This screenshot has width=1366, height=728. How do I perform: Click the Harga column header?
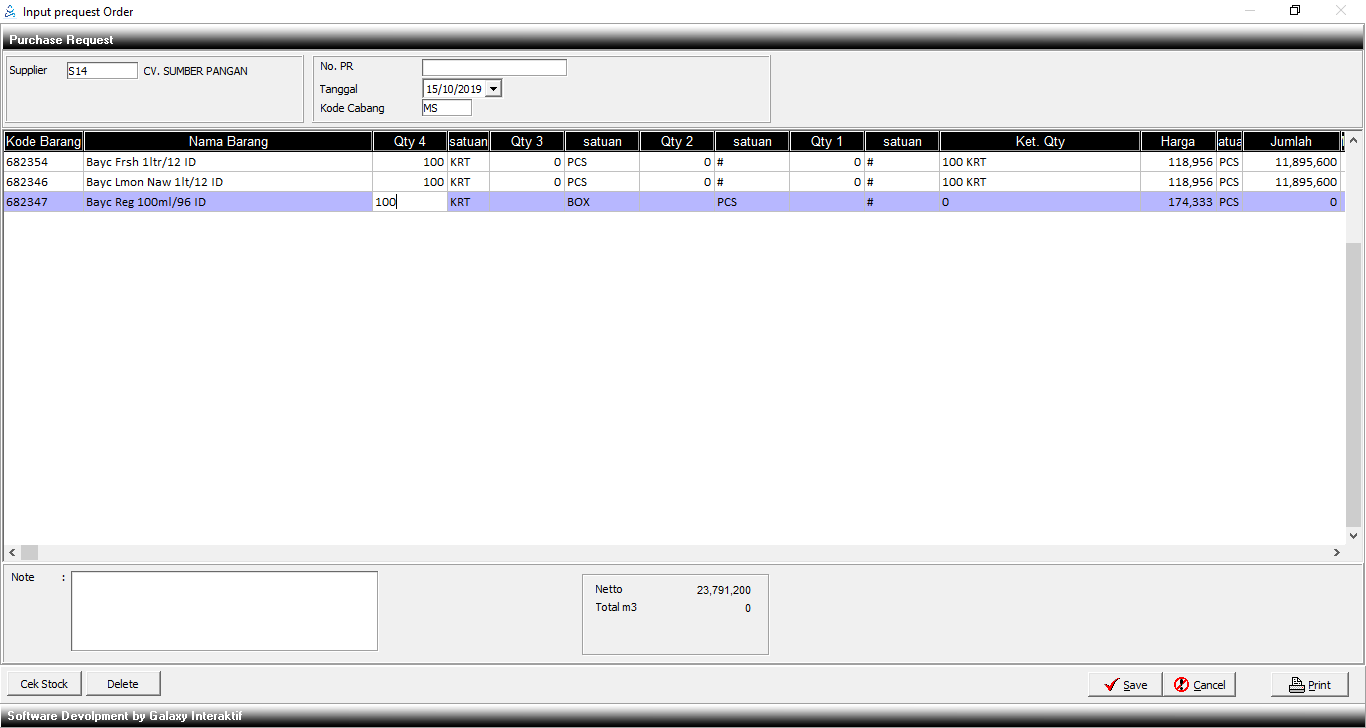1177,142
